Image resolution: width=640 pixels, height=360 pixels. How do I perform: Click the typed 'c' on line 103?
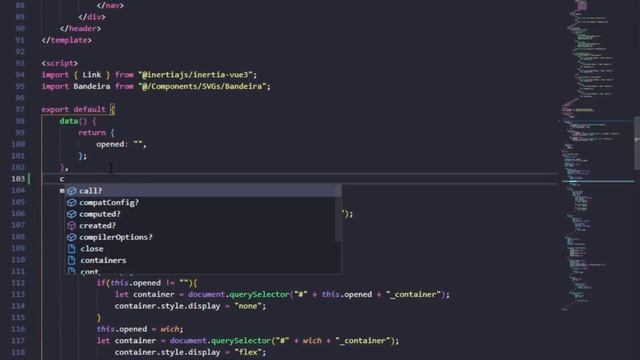62,179
